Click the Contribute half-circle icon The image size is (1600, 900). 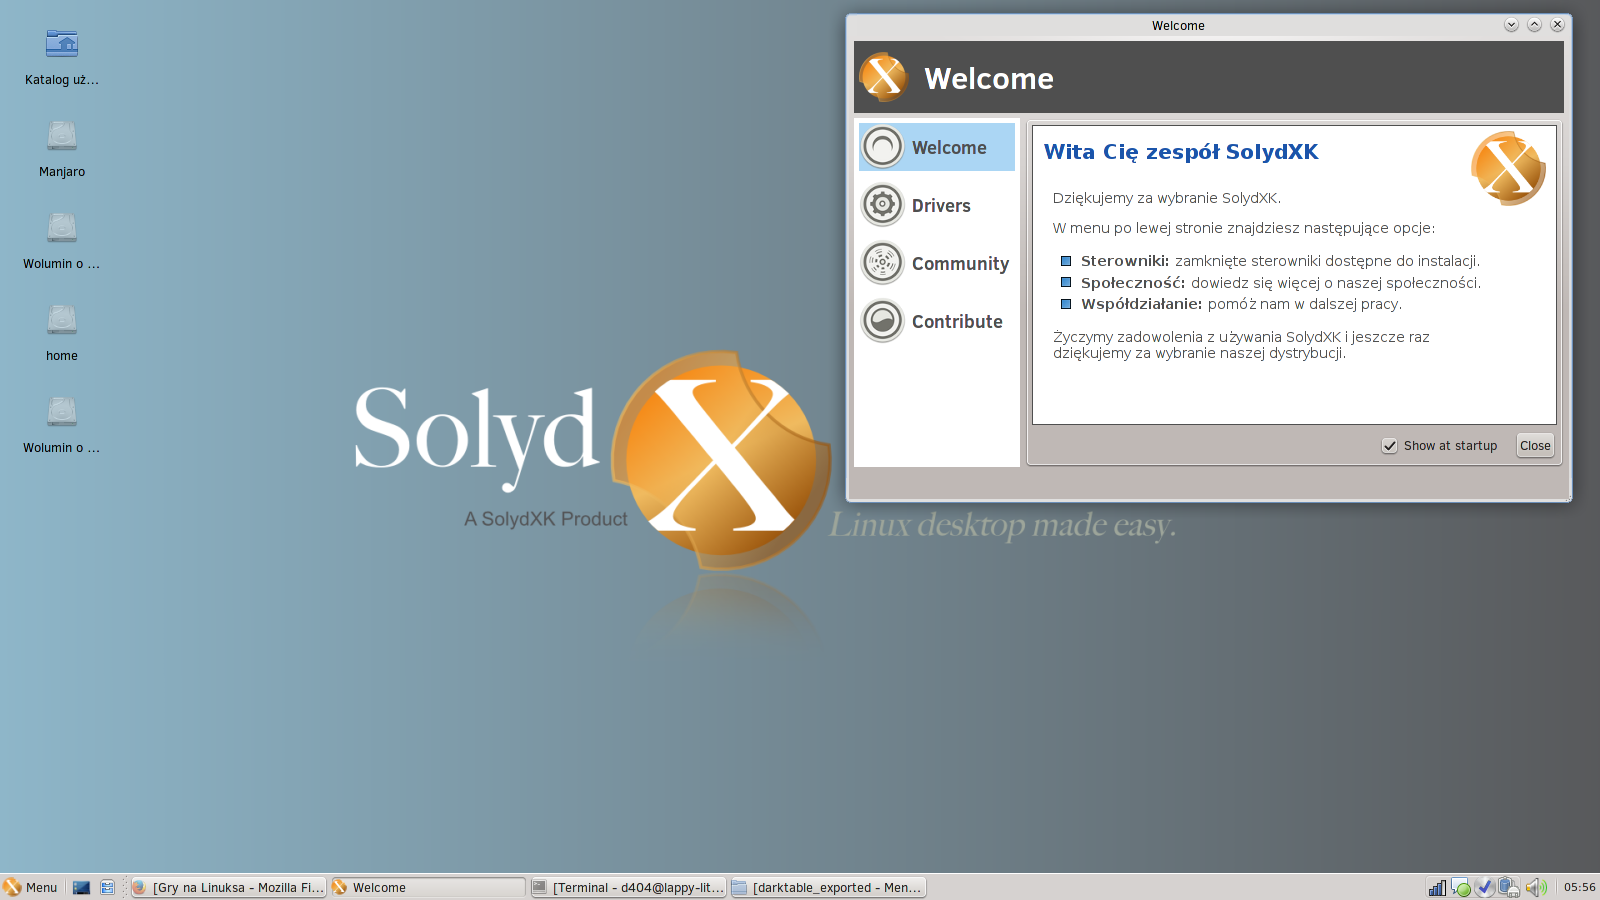883,321
